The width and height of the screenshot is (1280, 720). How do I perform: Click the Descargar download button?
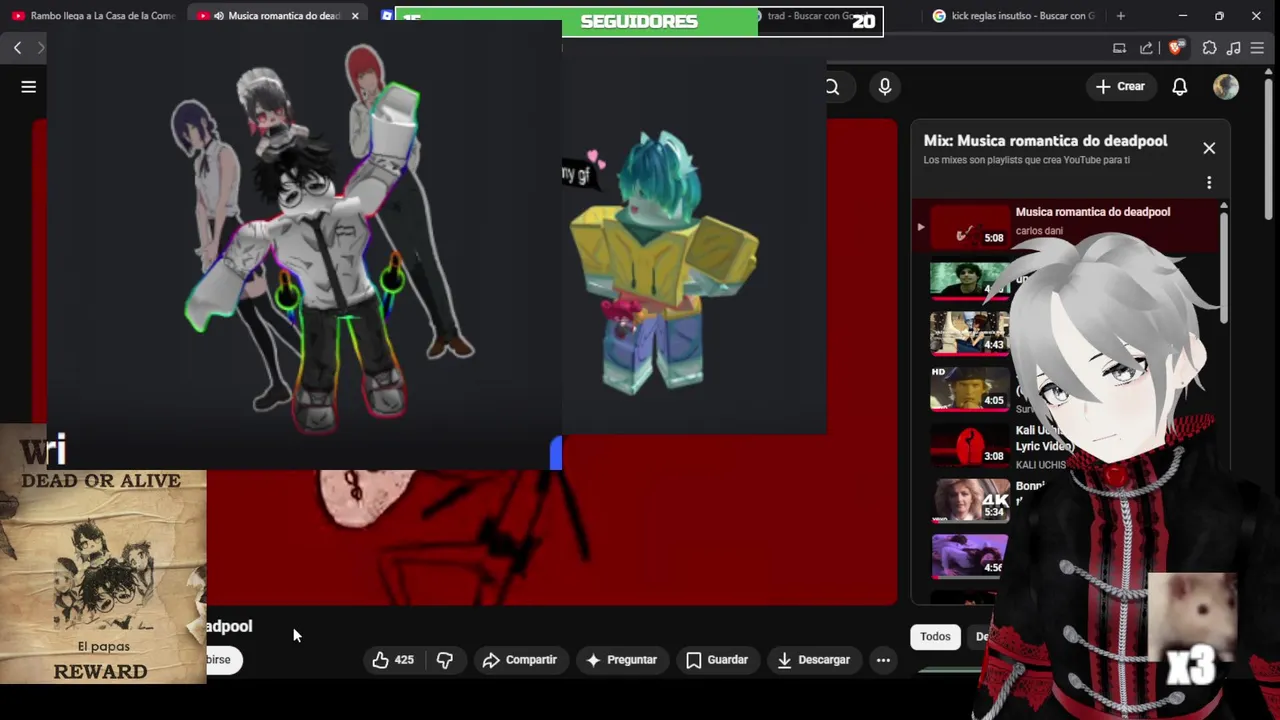click(x=813, y=660)
